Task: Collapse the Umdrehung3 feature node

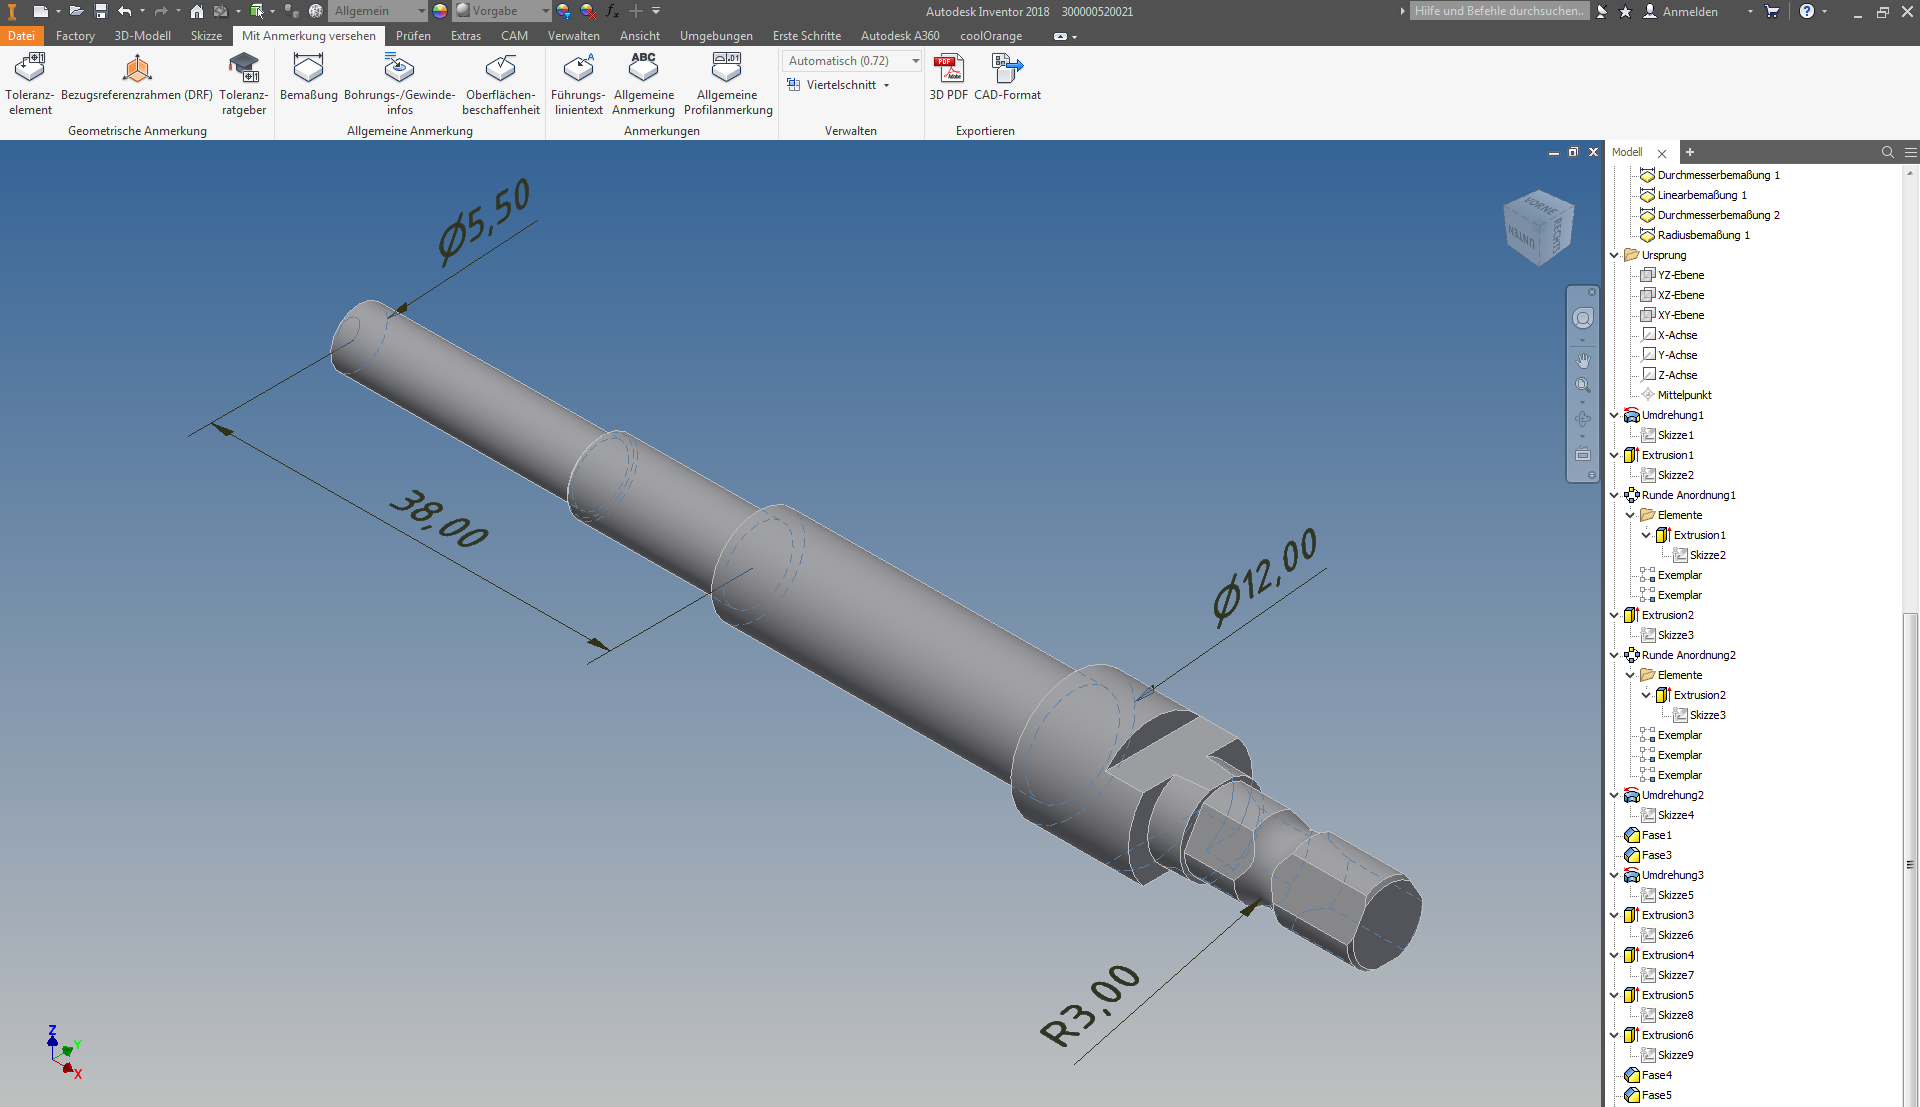Action: coord(1614,875)
